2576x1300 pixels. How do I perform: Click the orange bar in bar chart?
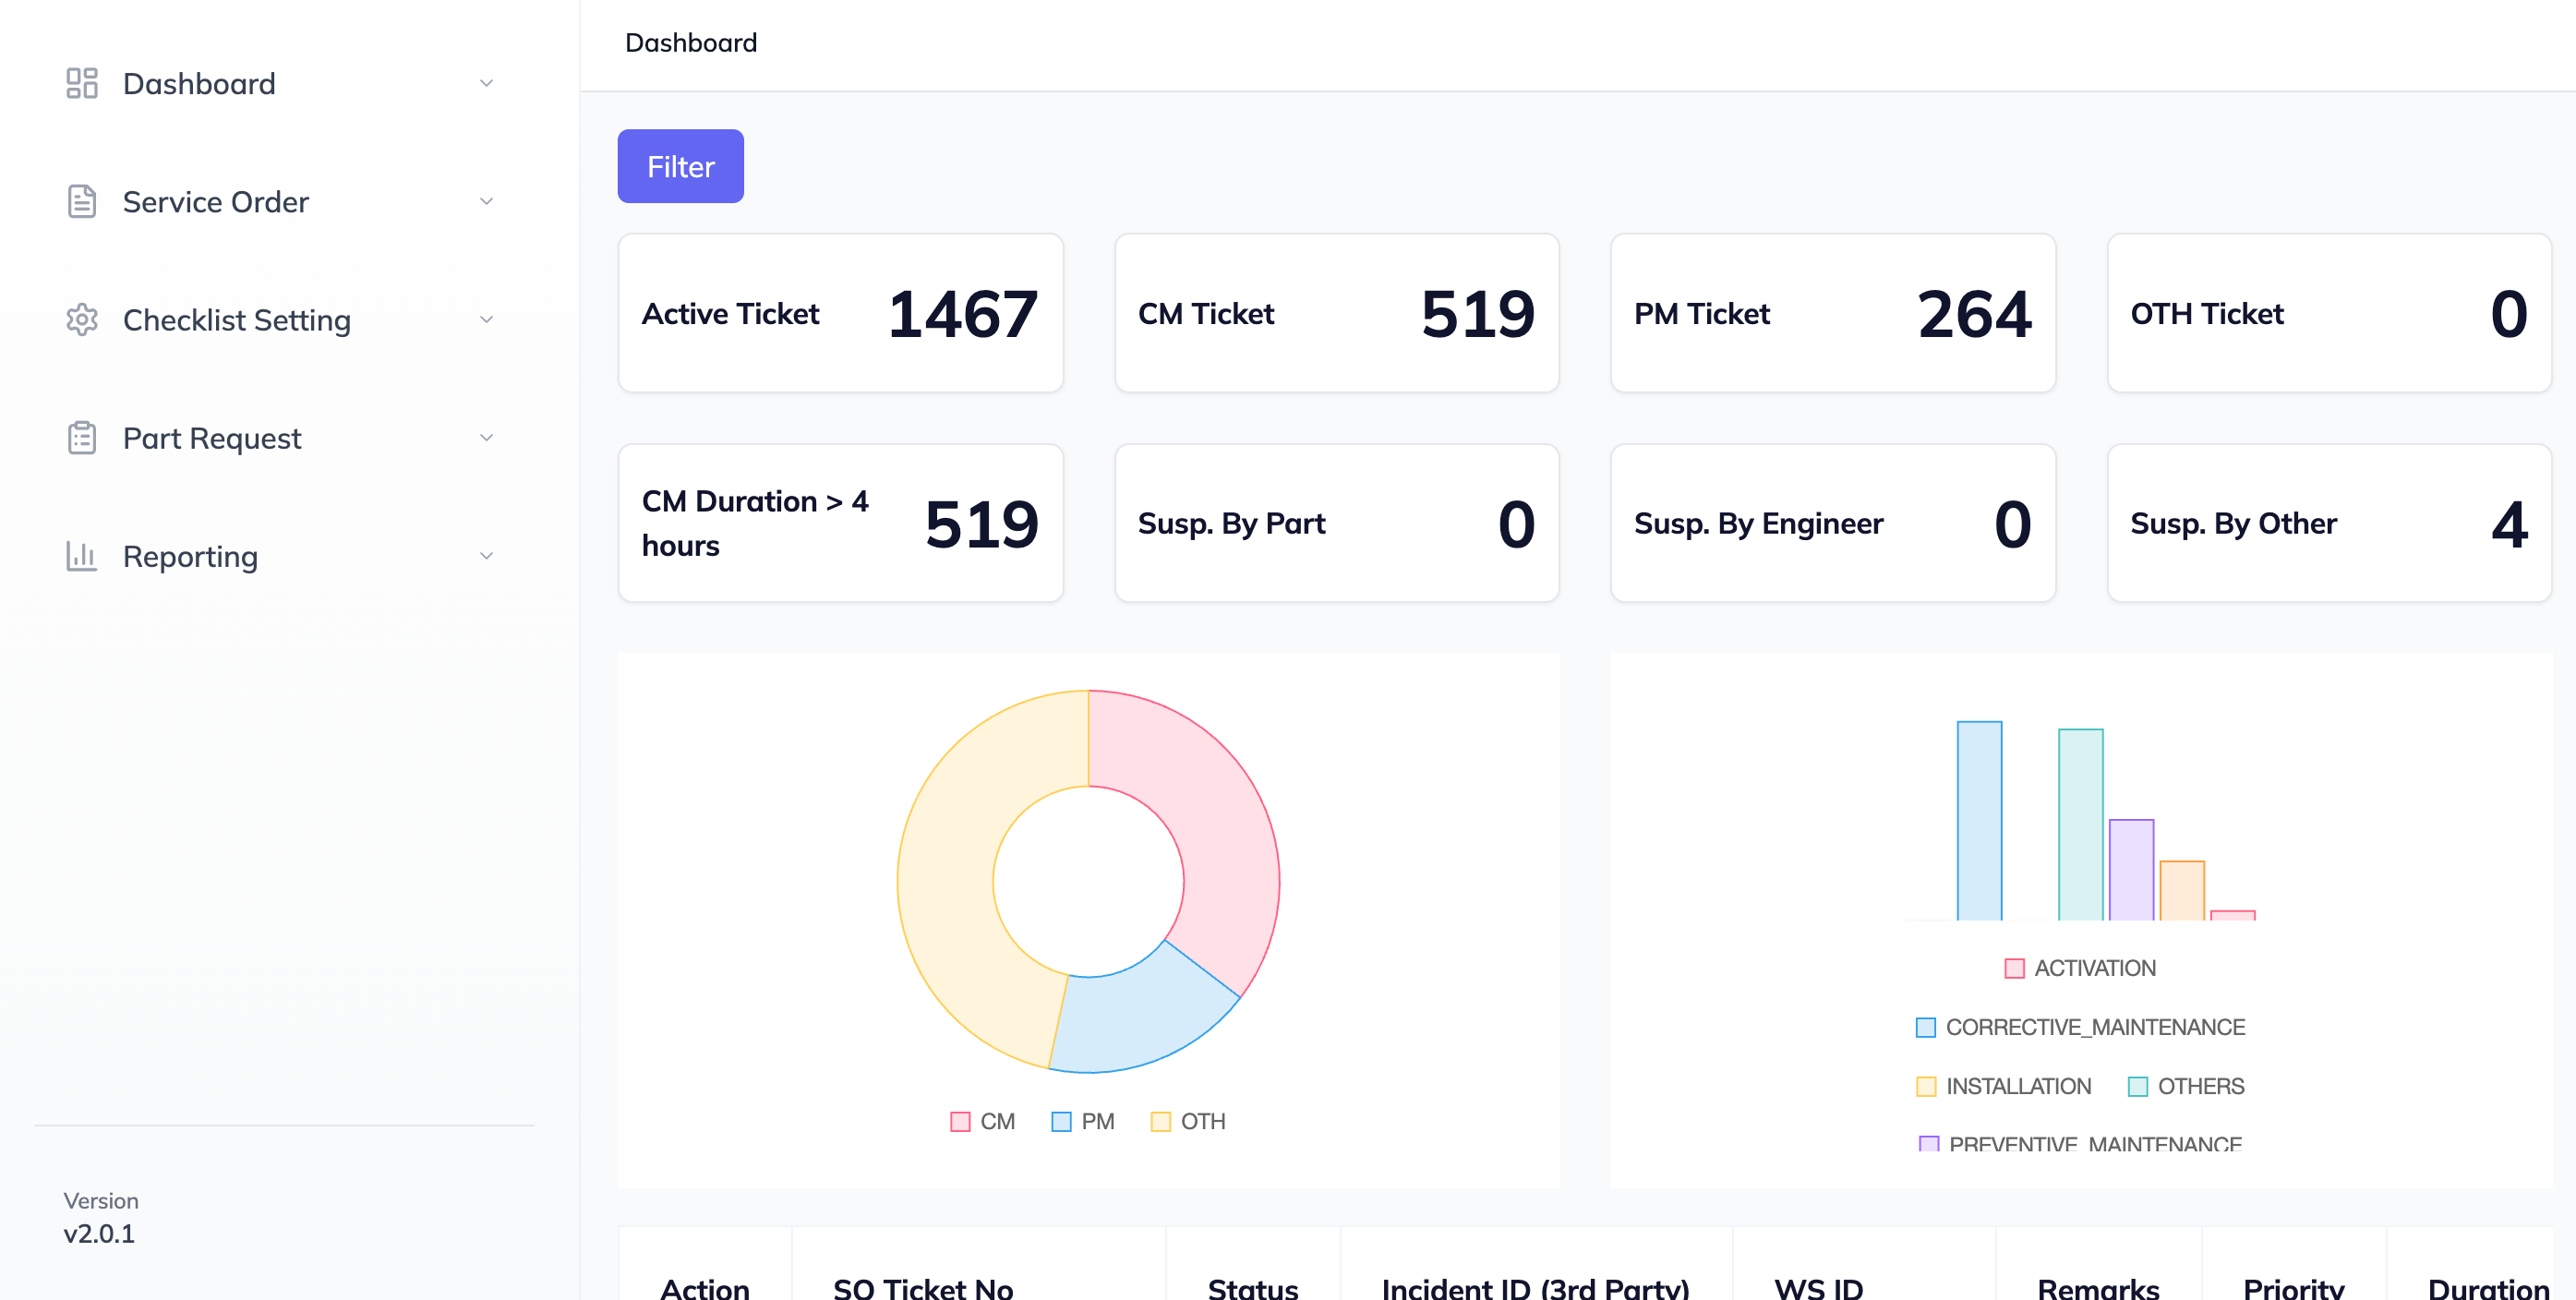pyautogui.click(x=2182, y=890)
